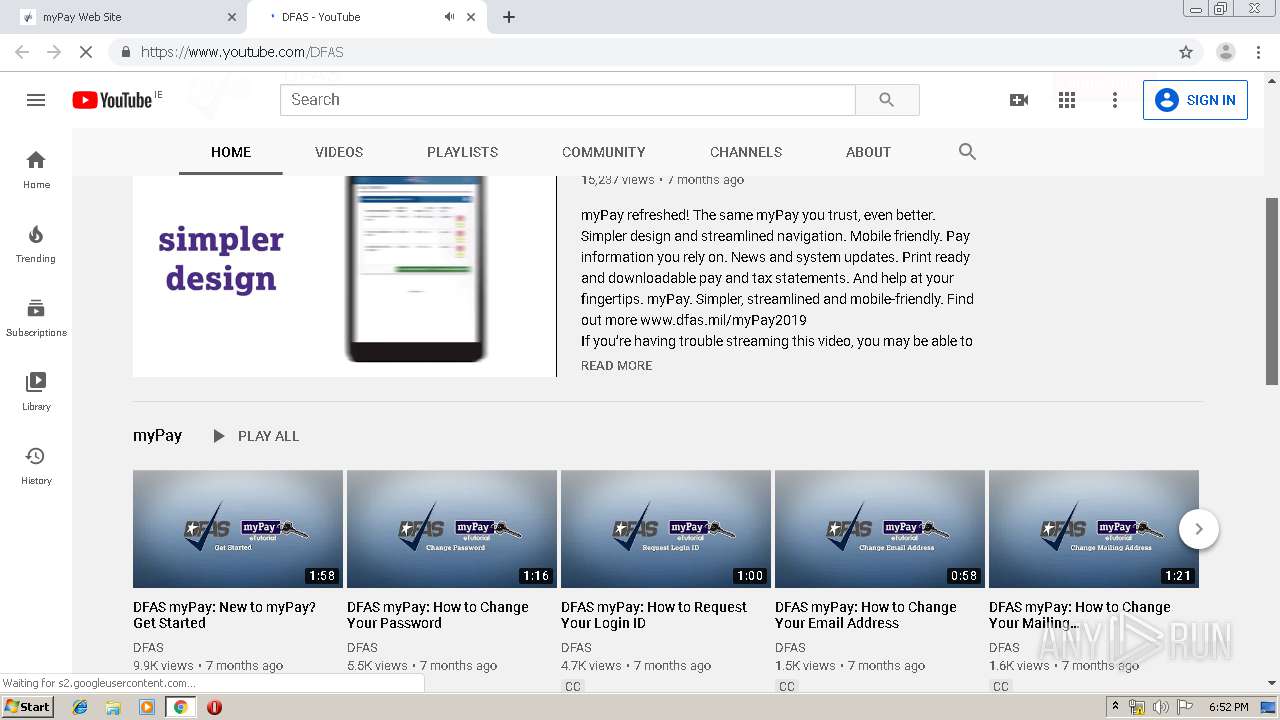This screenshot has height=720, width=1280.
Task: Click the SIGN IN button
Action: [x=1195, y=100]
